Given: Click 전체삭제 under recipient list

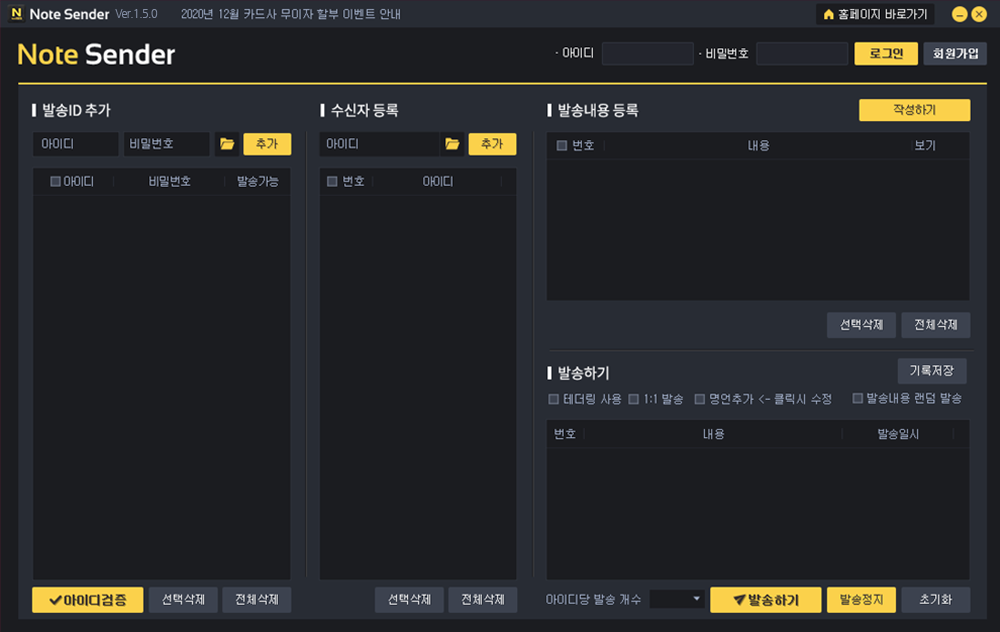Looking at the screenshot, I should pos(483,600).
